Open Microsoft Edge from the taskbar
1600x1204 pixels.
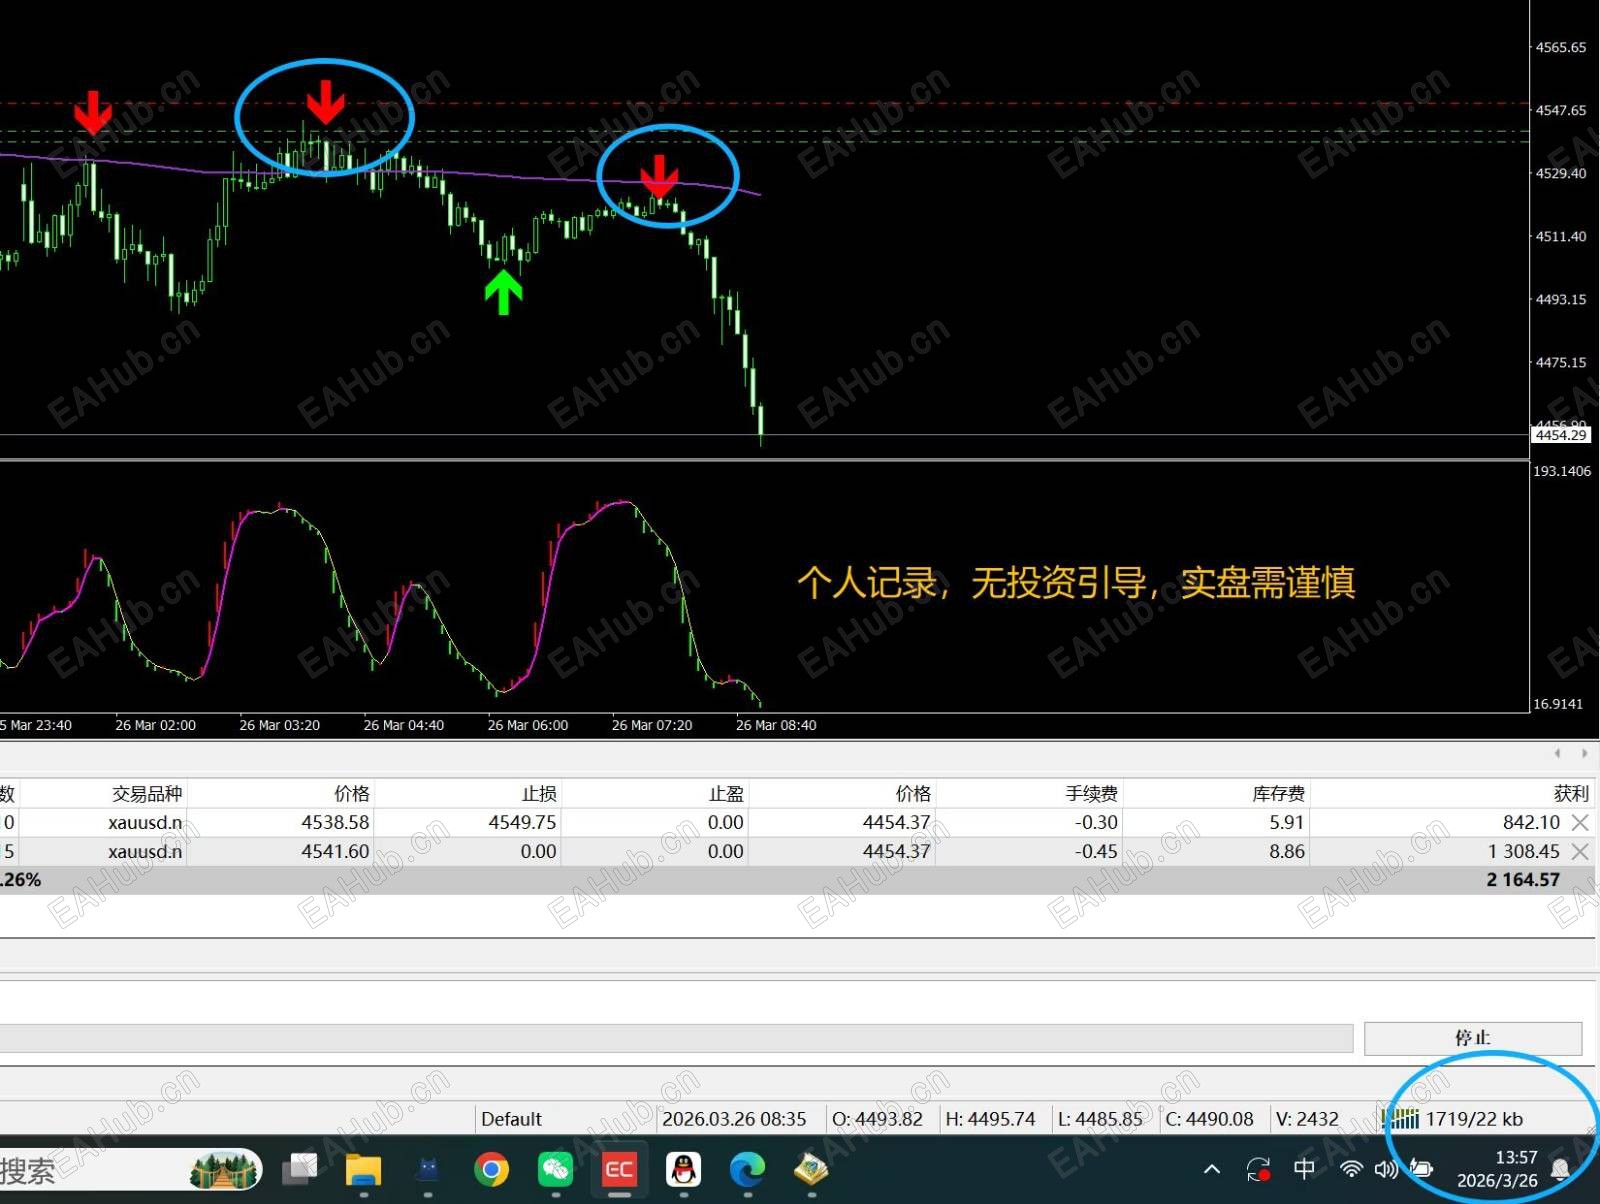(747, 1169)
